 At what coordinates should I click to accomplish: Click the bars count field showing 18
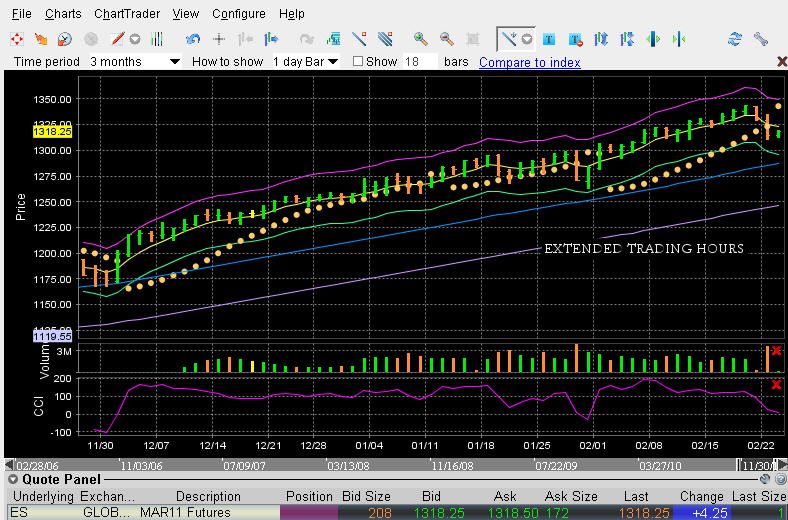coord(420,62)
